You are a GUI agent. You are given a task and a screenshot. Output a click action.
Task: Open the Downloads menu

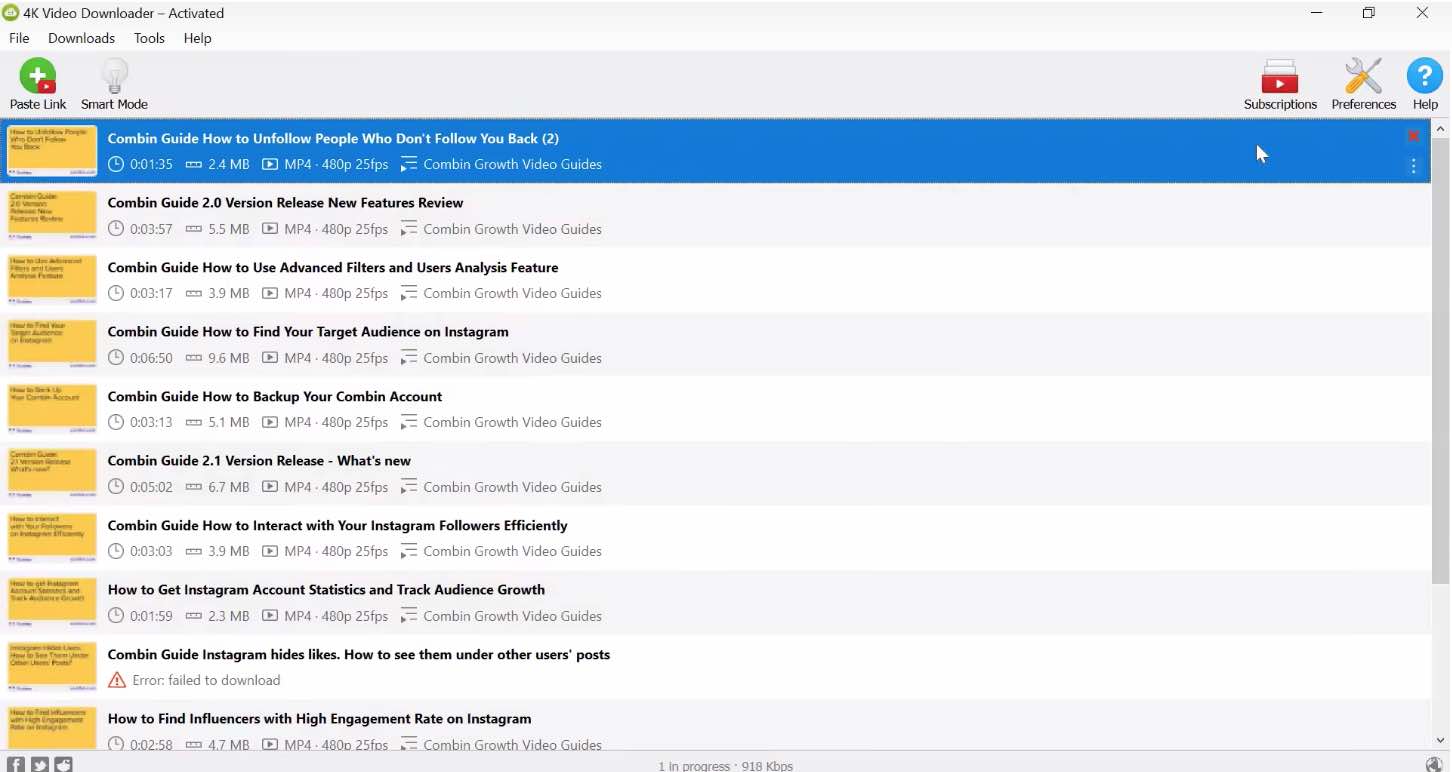point(81,38)
